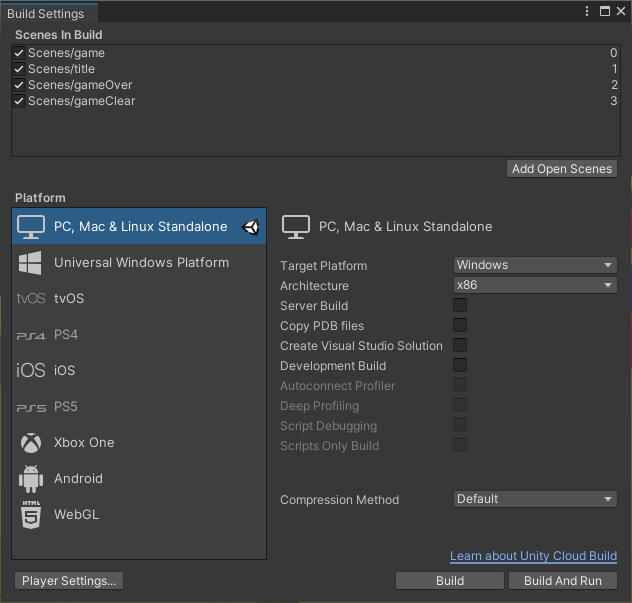Choose the PS4 platform icon

(31, 335)
